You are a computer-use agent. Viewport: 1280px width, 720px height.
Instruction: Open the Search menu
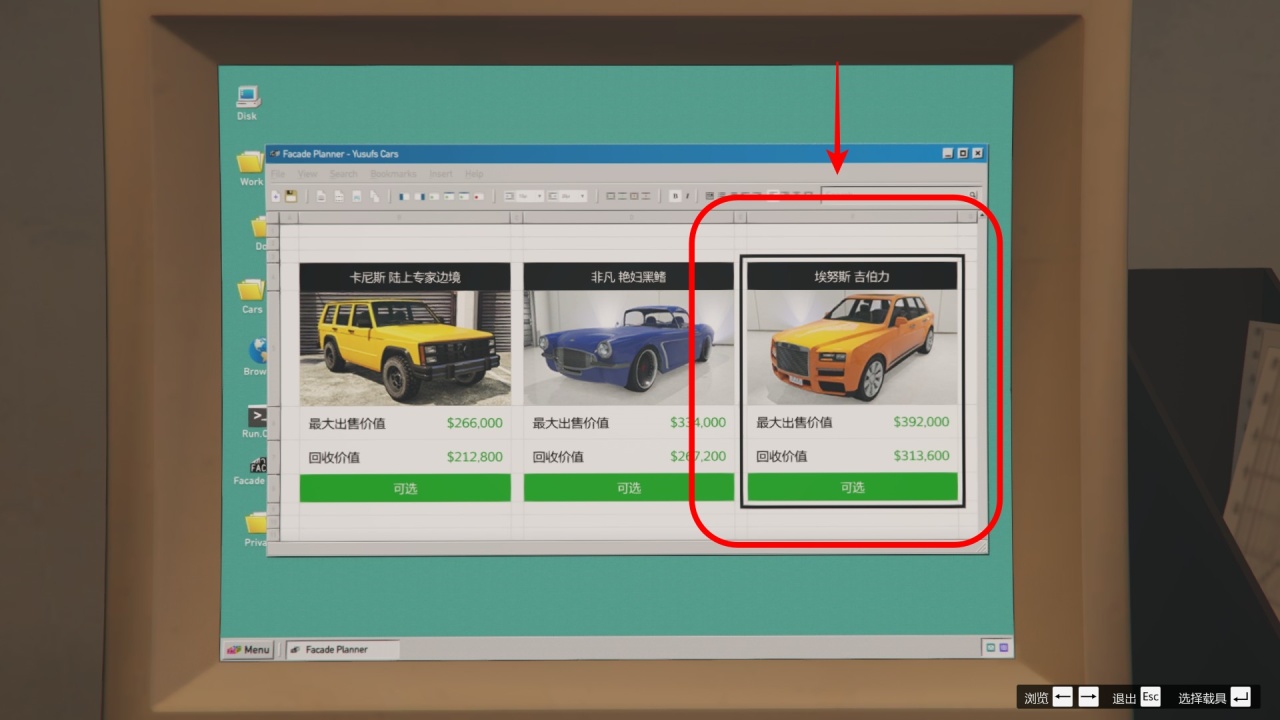tap(343, 174)
